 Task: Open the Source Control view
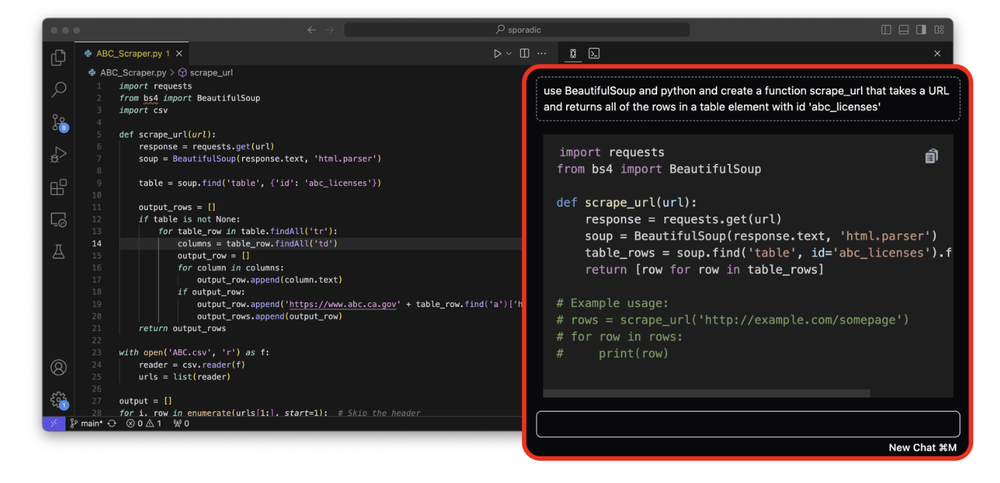point(59,123)
